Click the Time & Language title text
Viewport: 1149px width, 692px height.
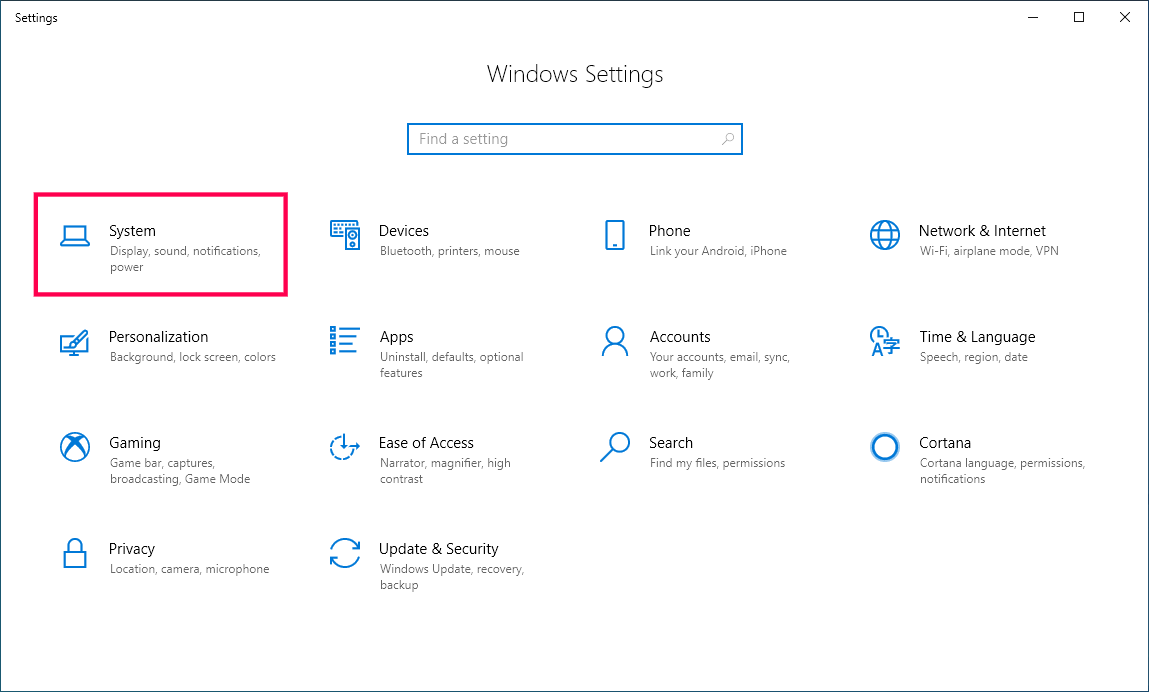[x=978, y=337]
